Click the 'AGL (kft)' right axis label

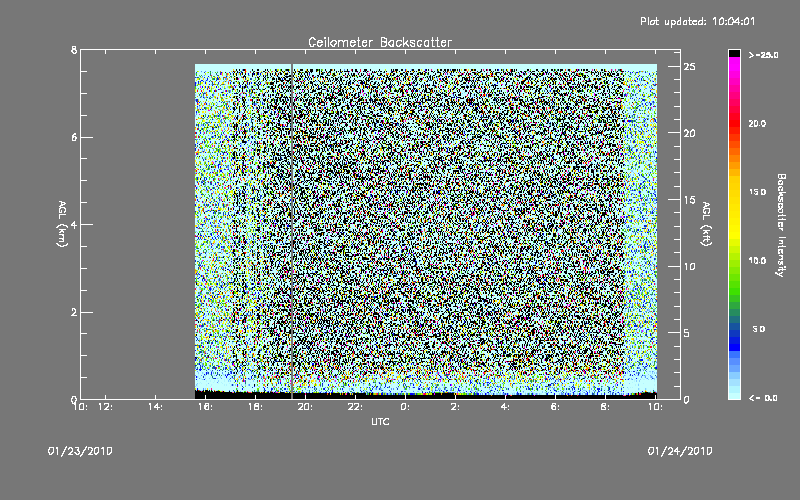707,224
